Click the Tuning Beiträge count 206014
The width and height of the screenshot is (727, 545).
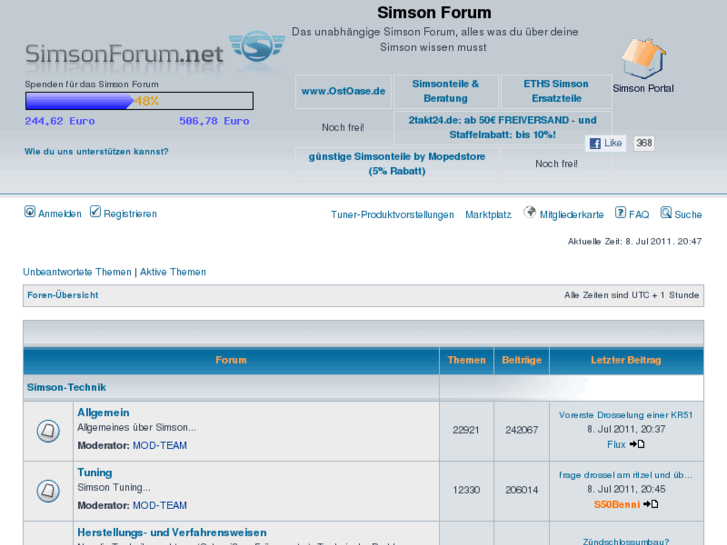coord(522,490)
